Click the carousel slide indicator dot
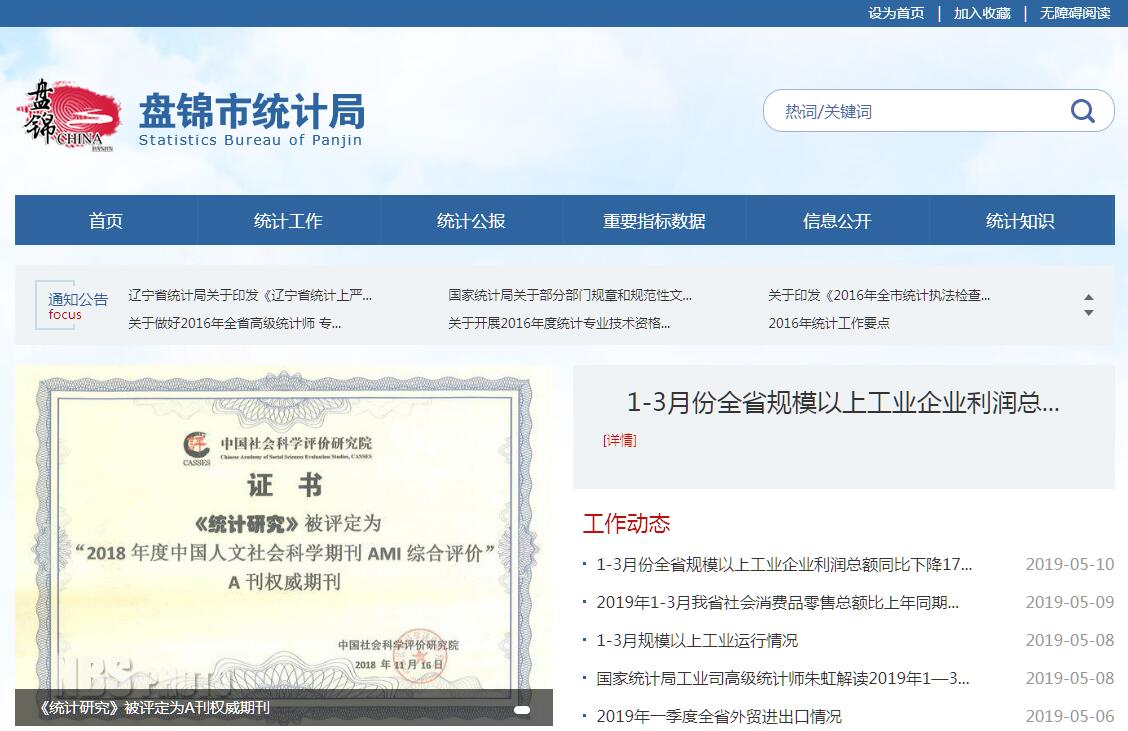This screenshot has height=731, width=1128. [521, 709]
